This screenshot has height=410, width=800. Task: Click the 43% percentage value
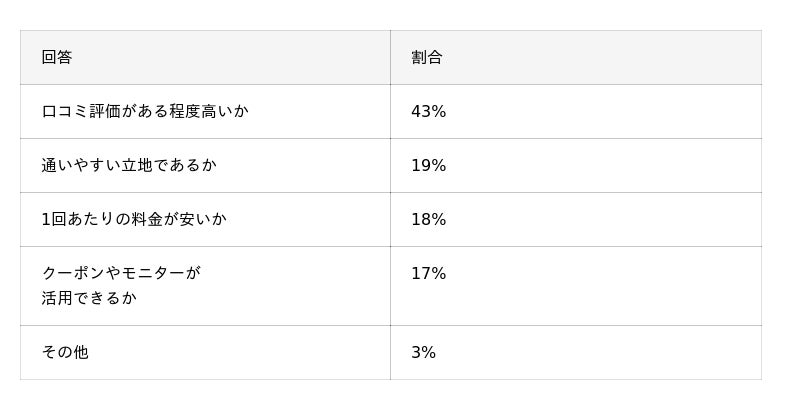(x=428, y=112)
